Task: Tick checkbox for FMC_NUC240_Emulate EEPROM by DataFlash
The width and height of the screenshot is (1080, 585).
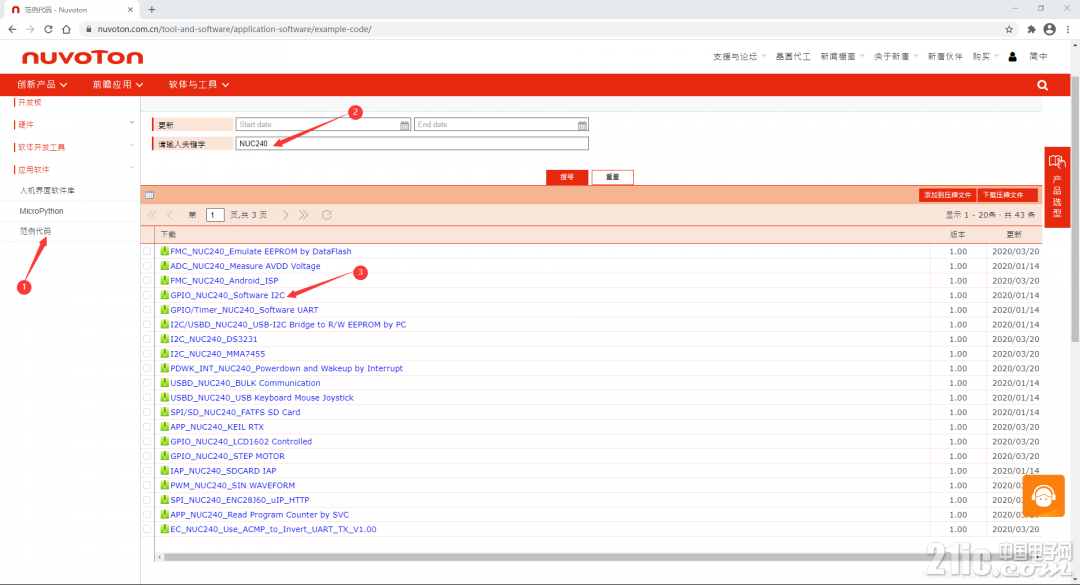Action: (147, 252)
